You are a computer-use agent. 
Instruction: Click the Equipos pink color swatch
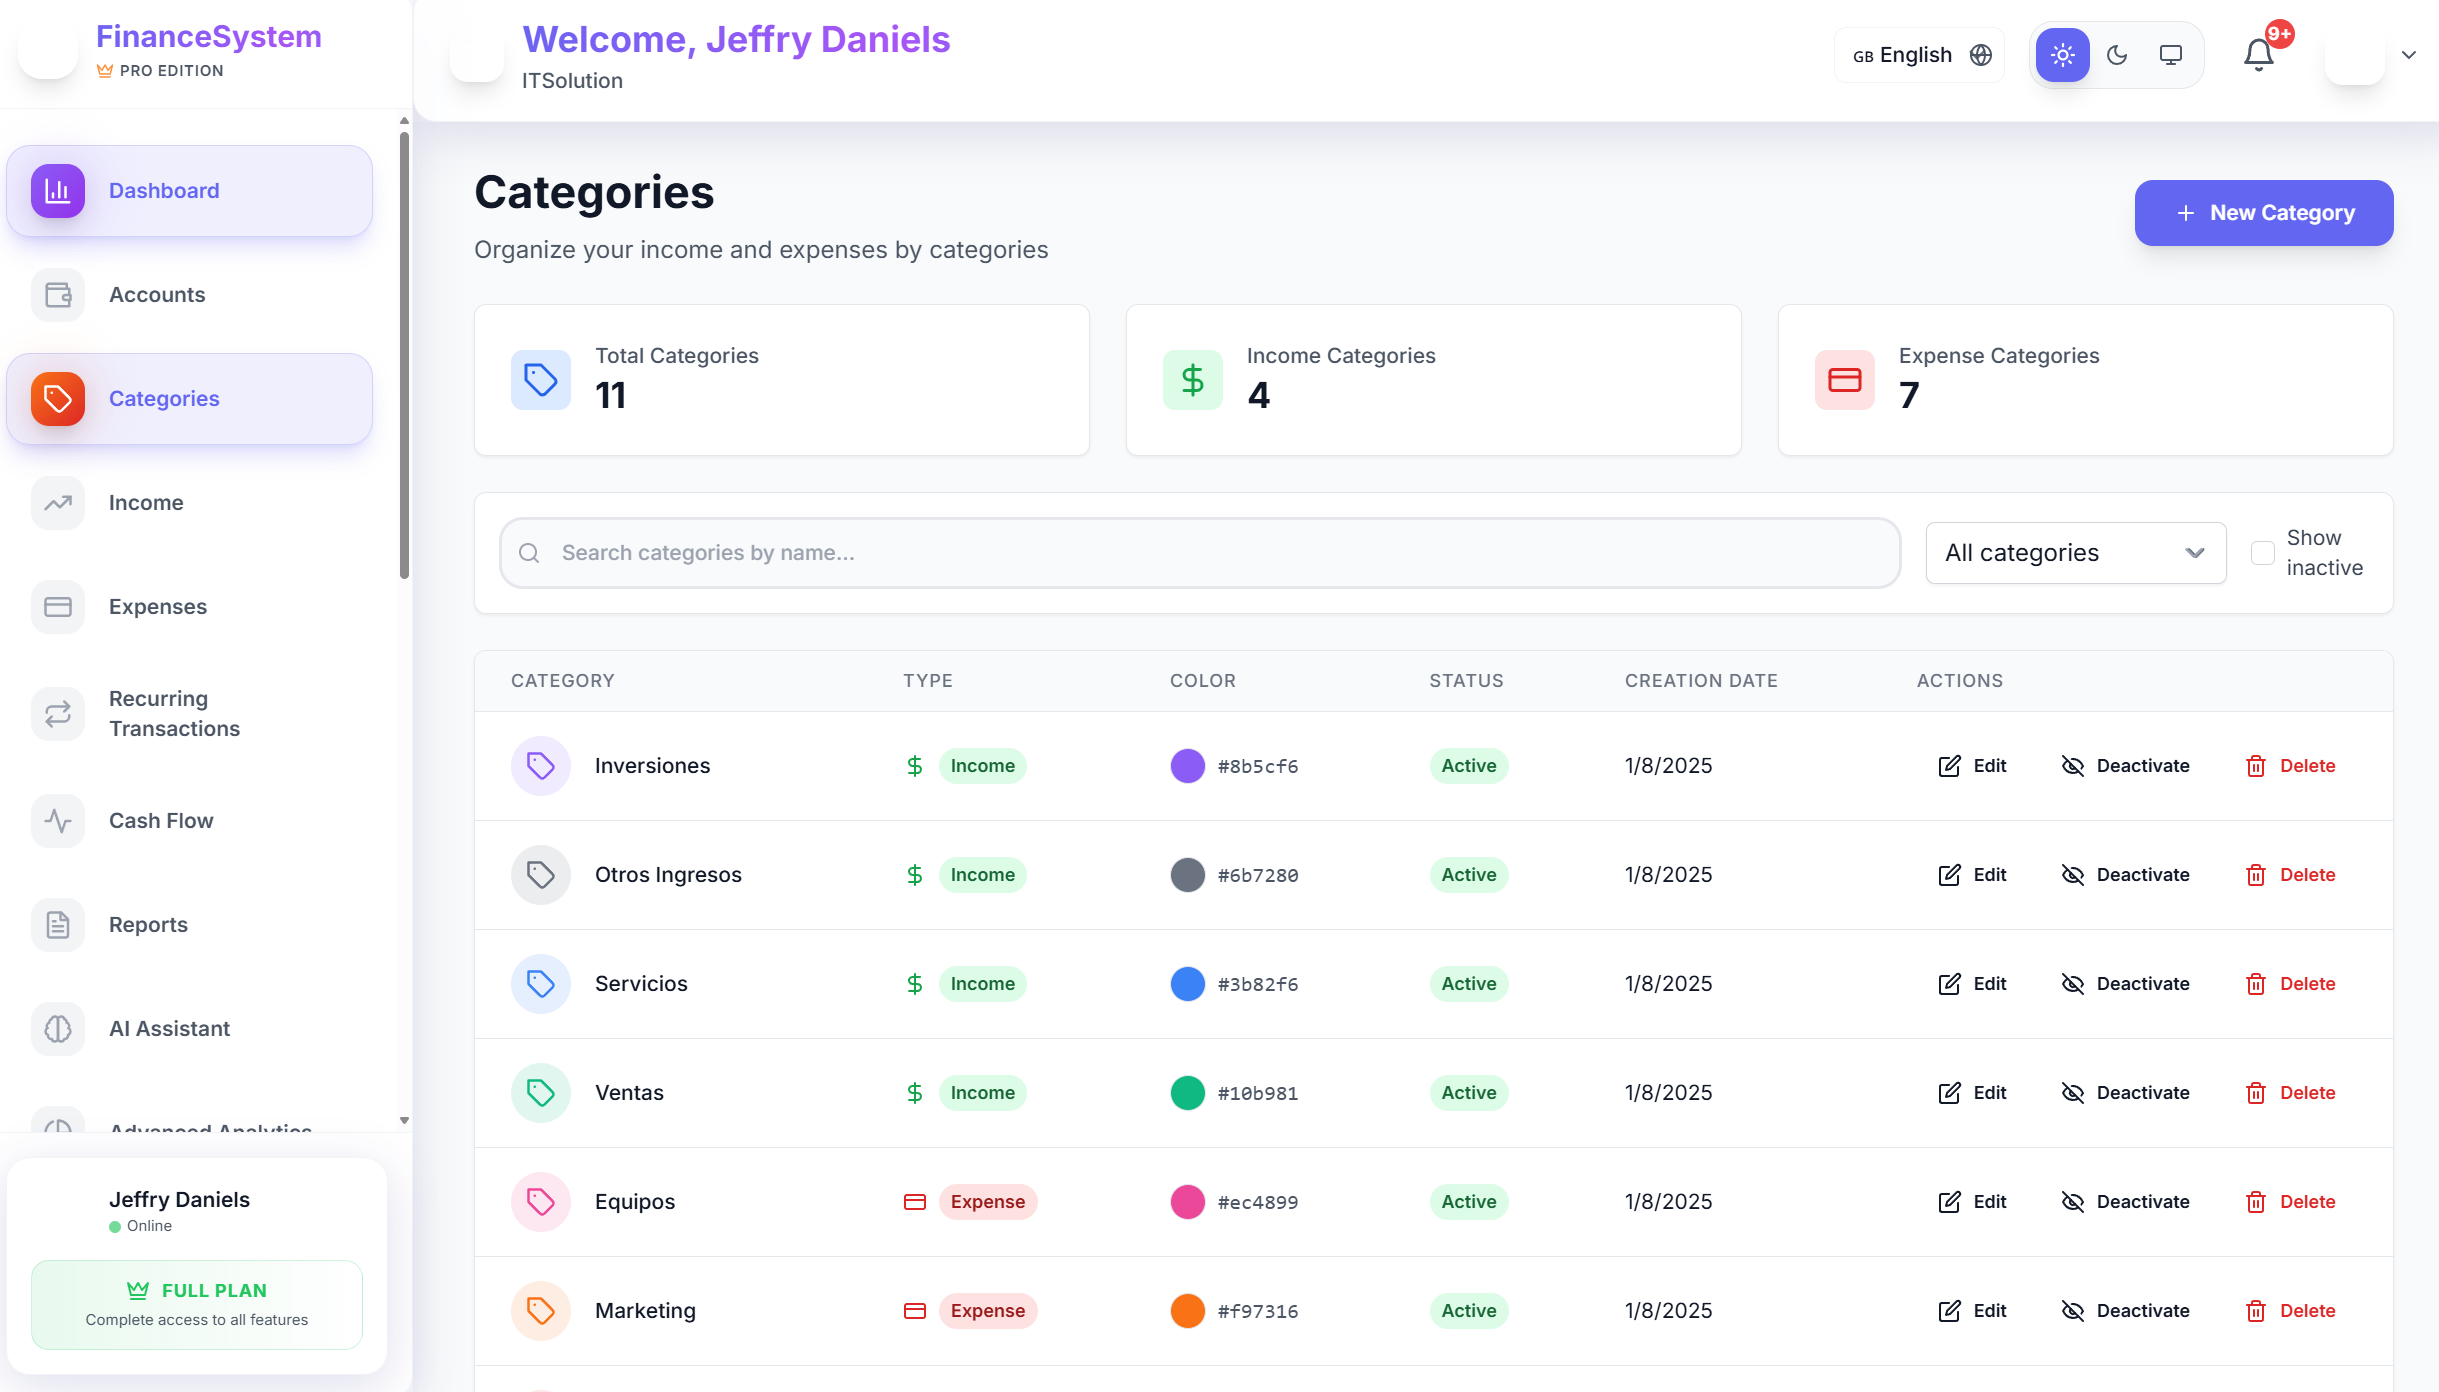(x=1188, y=1202)
